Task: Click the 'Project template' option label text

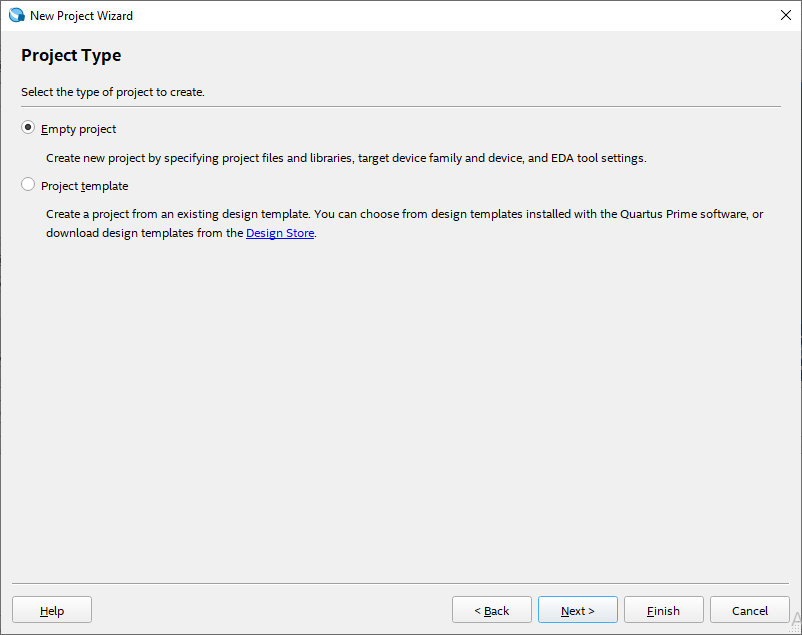Action: tap(84, 186)
